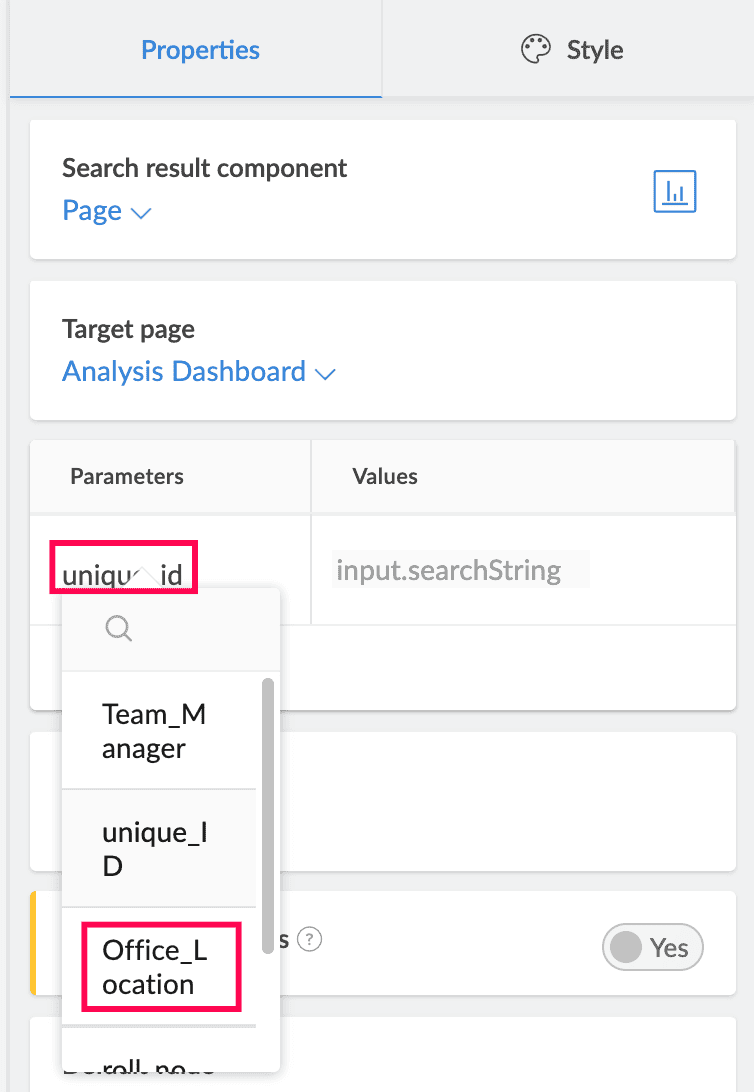754x1092 pixels.
Task: Select the Team_Manager option
Action: [155, 731]
